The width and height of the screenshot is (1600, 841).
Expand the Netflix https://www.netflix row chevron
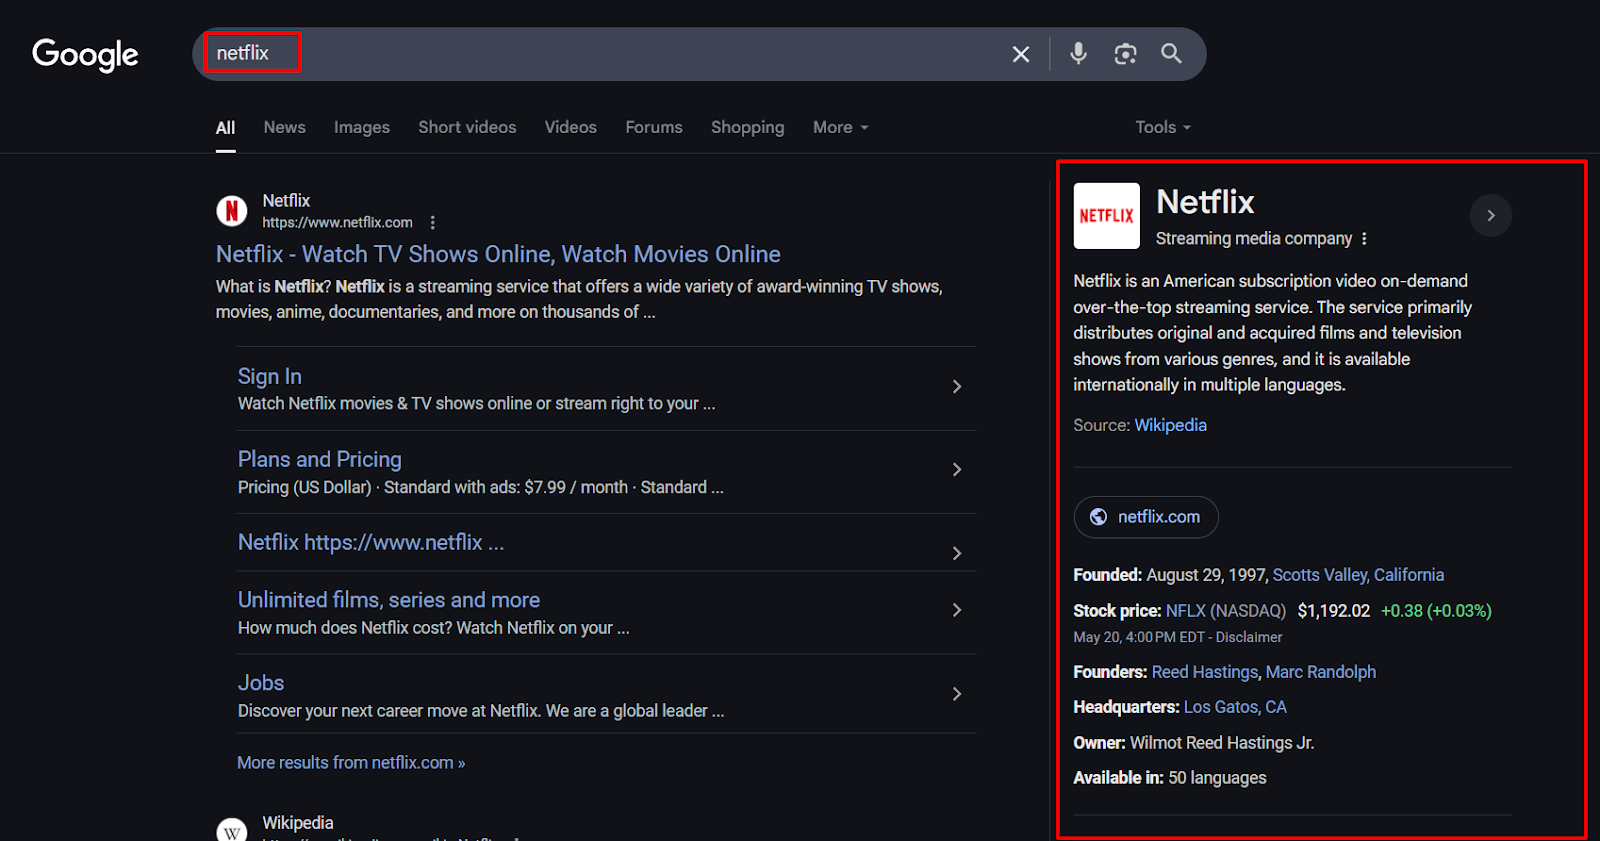pos(957,553)
